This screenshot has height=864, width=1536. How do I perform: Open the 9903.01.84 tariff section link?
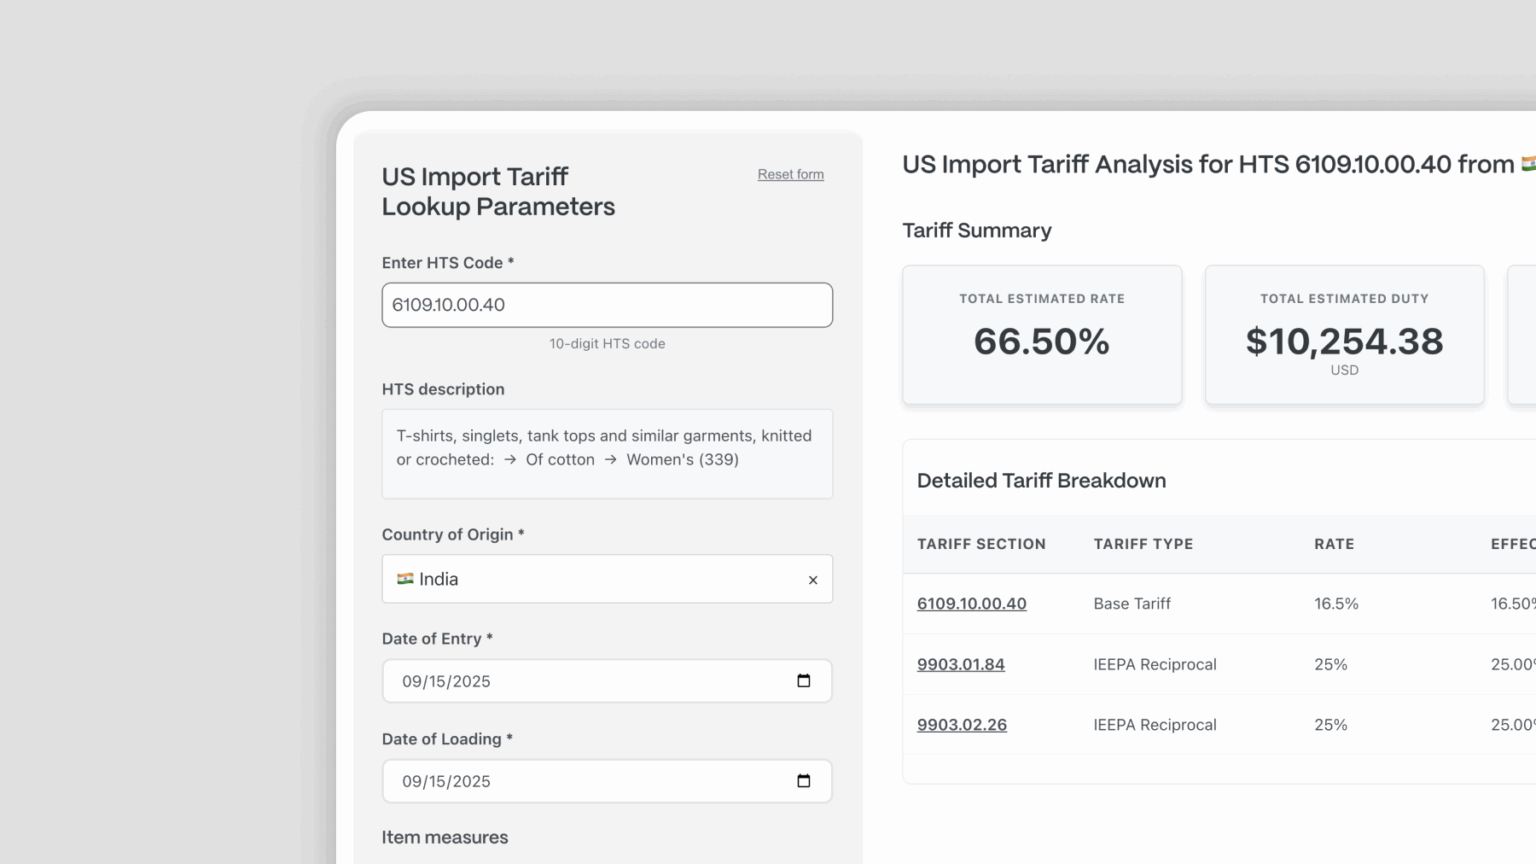960,664
